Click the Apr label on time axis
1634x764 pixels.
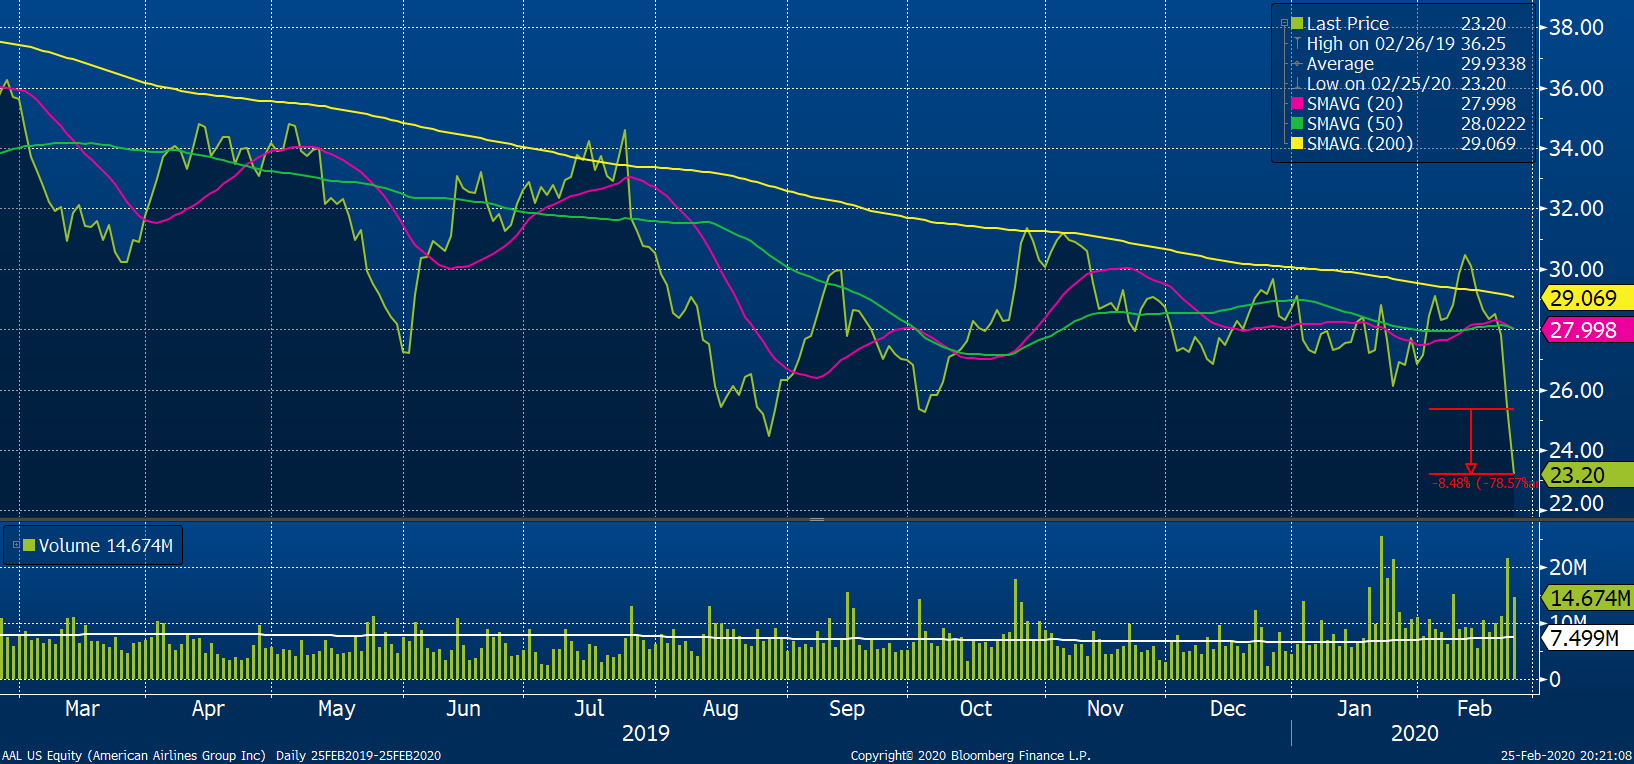[208, 708]
